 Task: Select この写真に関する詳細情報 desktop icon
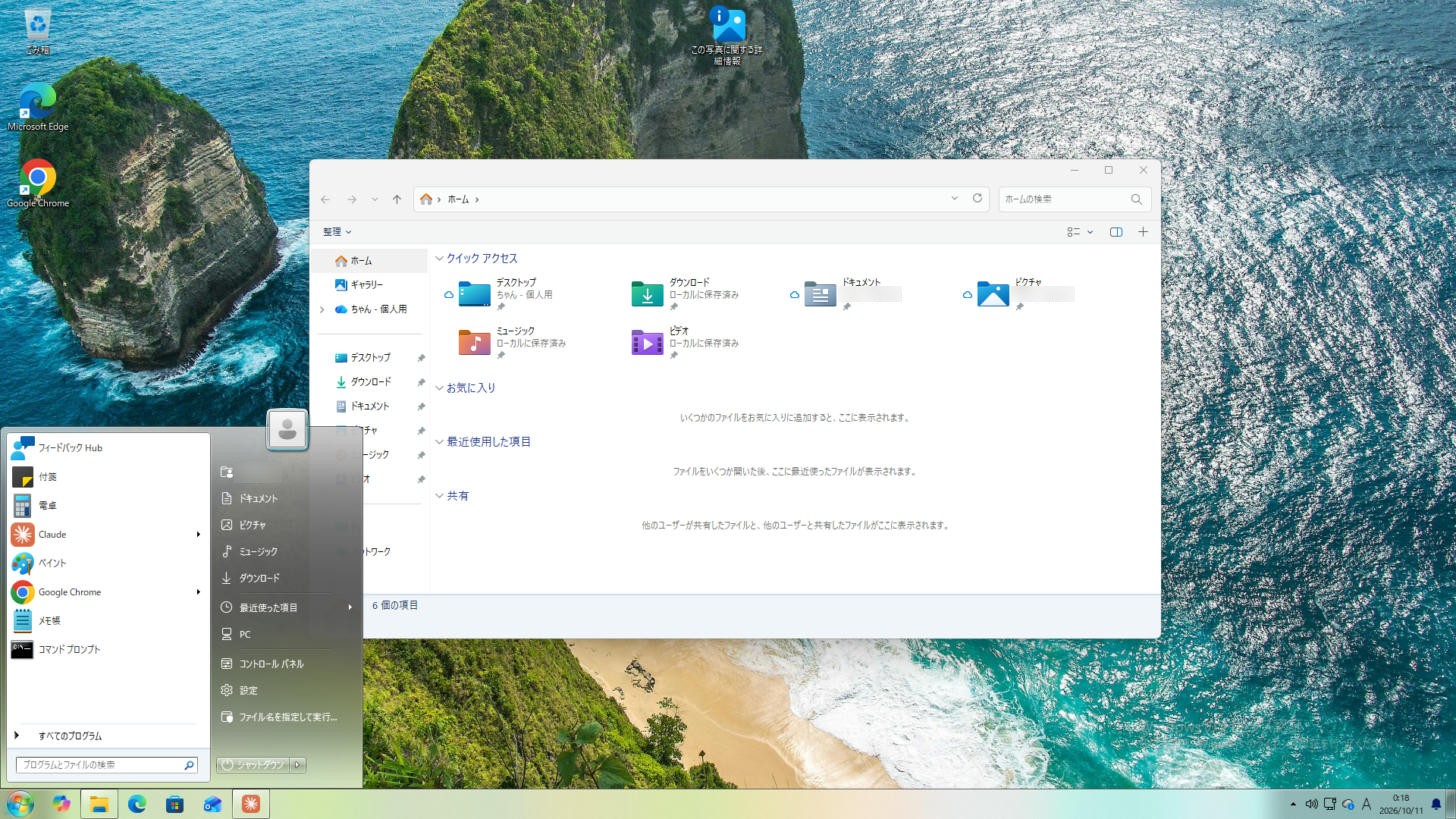pyautogui.click(x=727, y=36)
